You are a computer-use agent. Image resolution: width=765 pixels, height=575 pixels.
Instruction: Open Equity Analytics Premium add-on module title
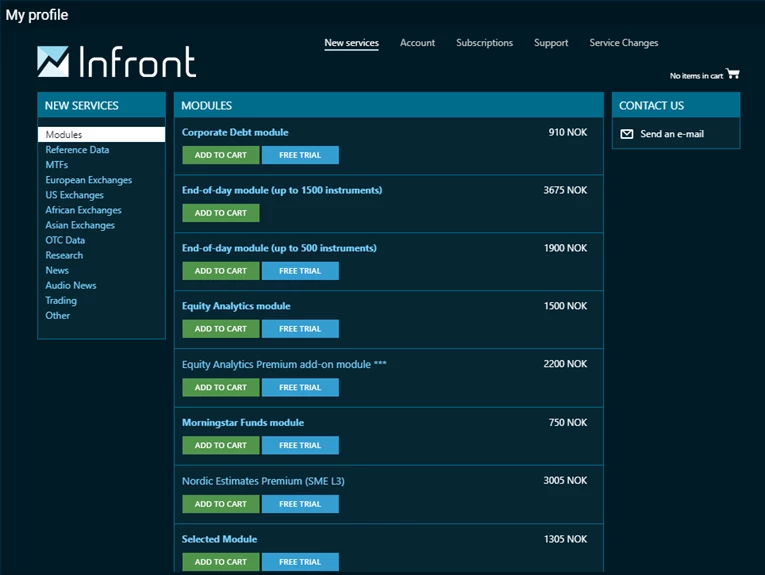pyautogui.click(x=284, y=365)
